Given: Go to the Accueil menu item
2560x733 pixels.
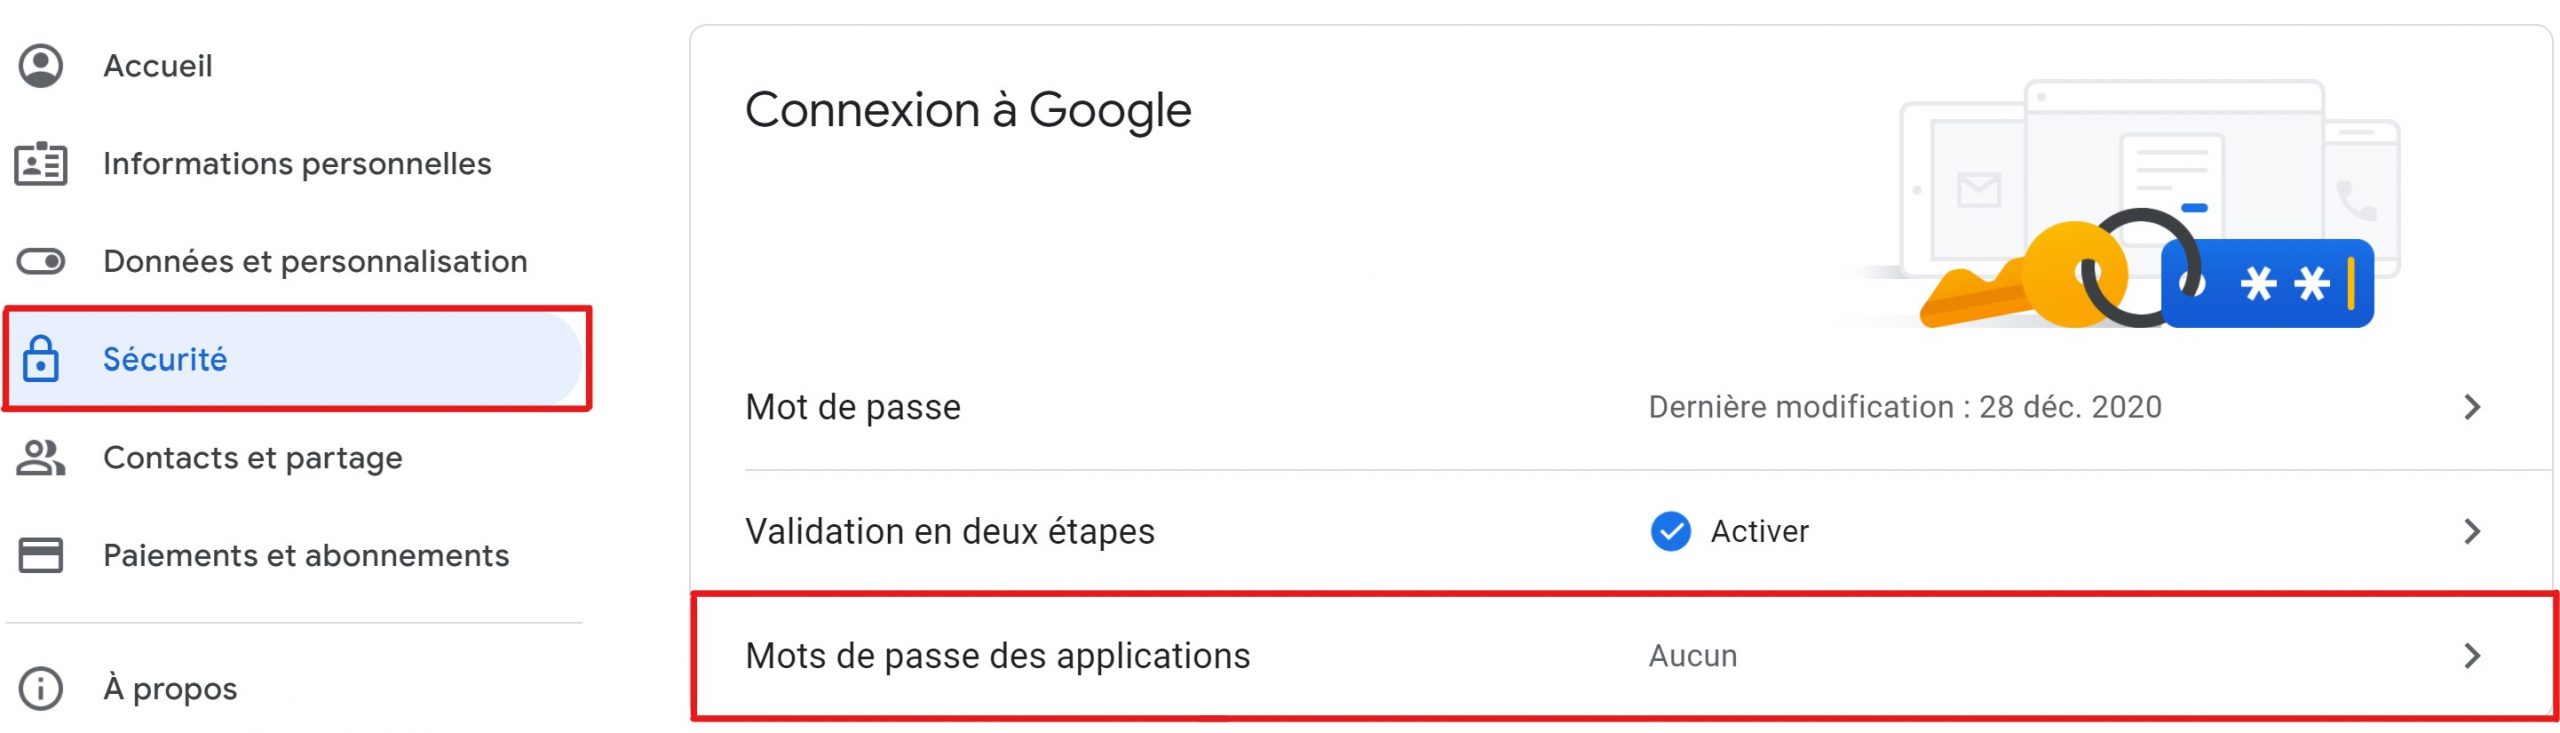Looking at the screenshot, I should pos(158,66).
